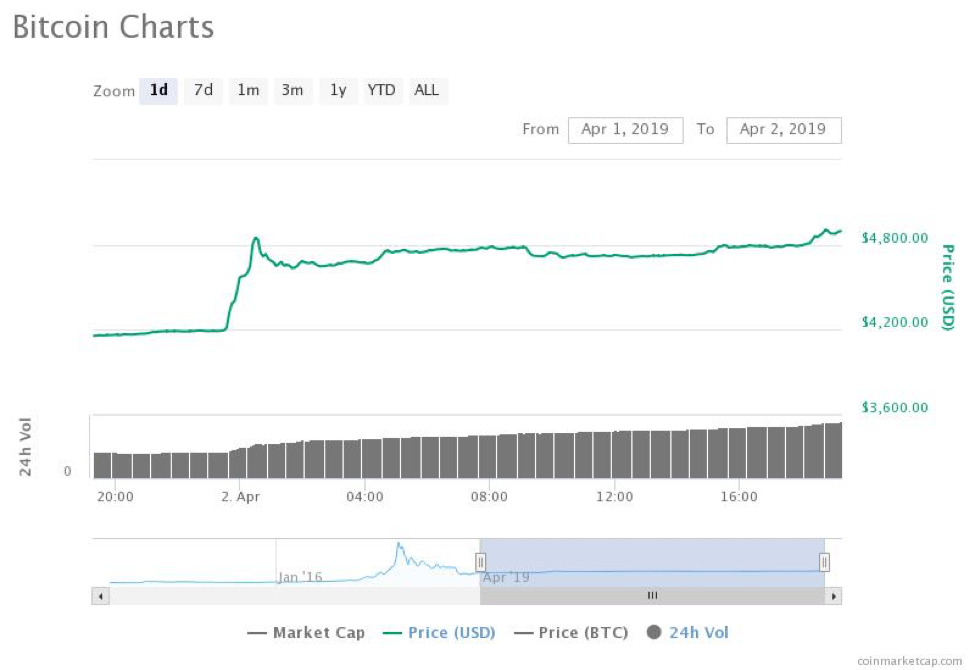Screen dimensions: 974x670
Task: Switch chart zoom to 3m
Action: [292, 91]
